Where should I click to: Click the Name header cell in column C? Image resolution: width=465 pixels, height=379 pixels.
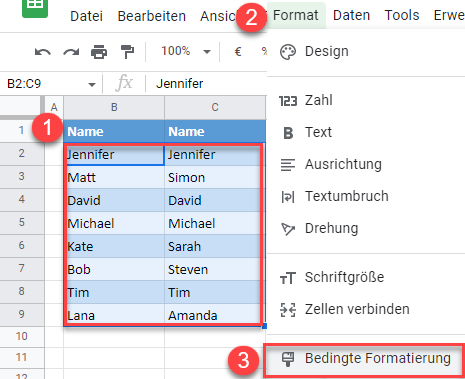[215, 131]
